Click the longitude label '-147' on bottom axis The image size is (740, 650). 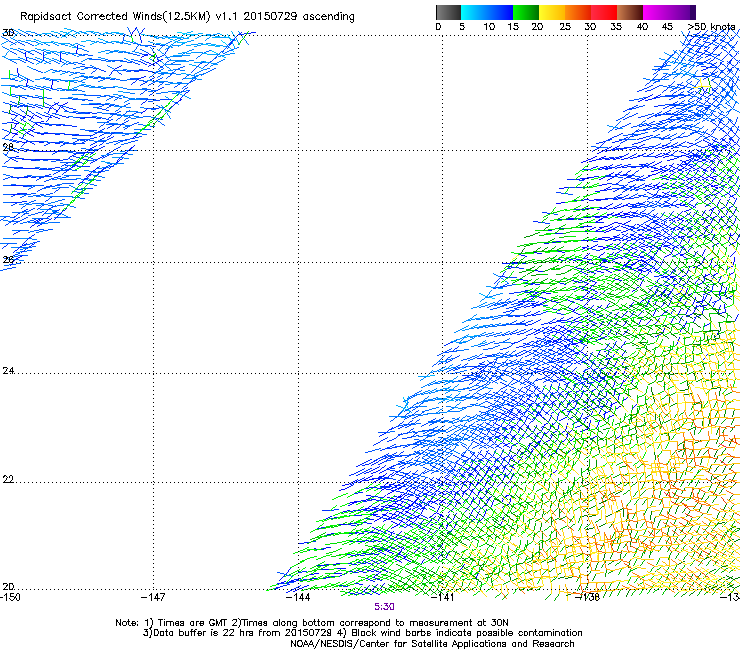(153, 597)
